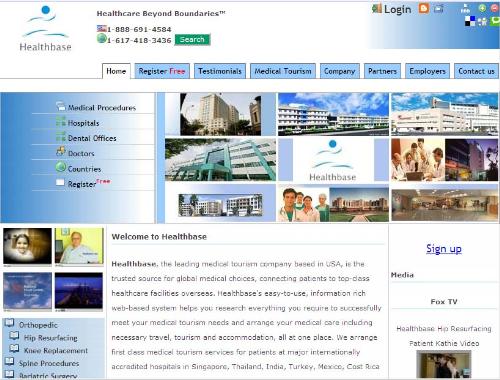Screen dimensions: 500x380
Task: Select the Home tab
Action: [x=116, y=71]
